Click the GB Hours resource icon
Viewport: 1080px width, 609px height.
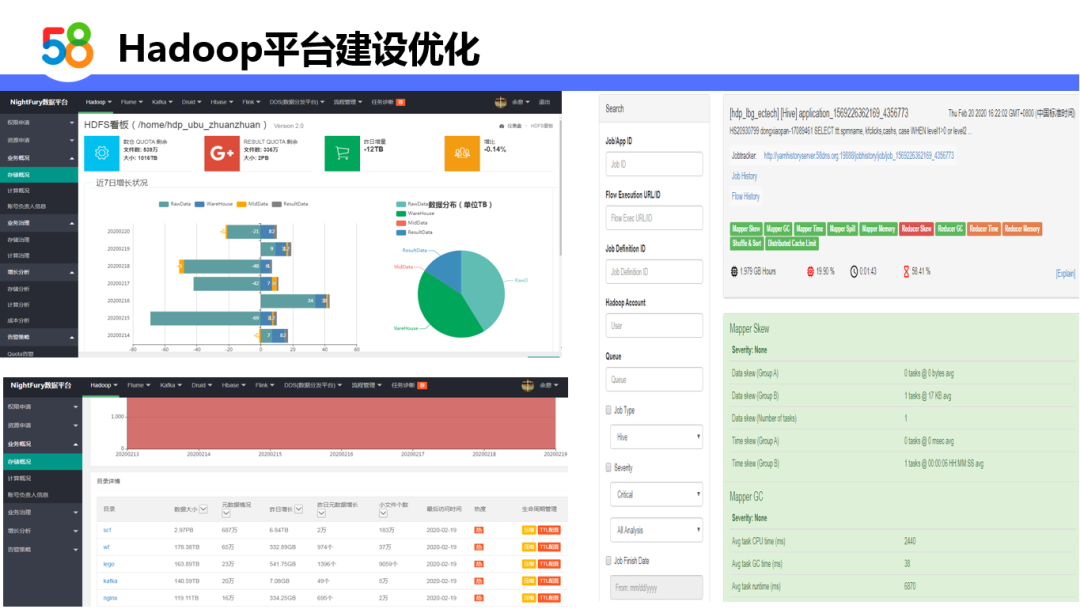tap(734, 271)
